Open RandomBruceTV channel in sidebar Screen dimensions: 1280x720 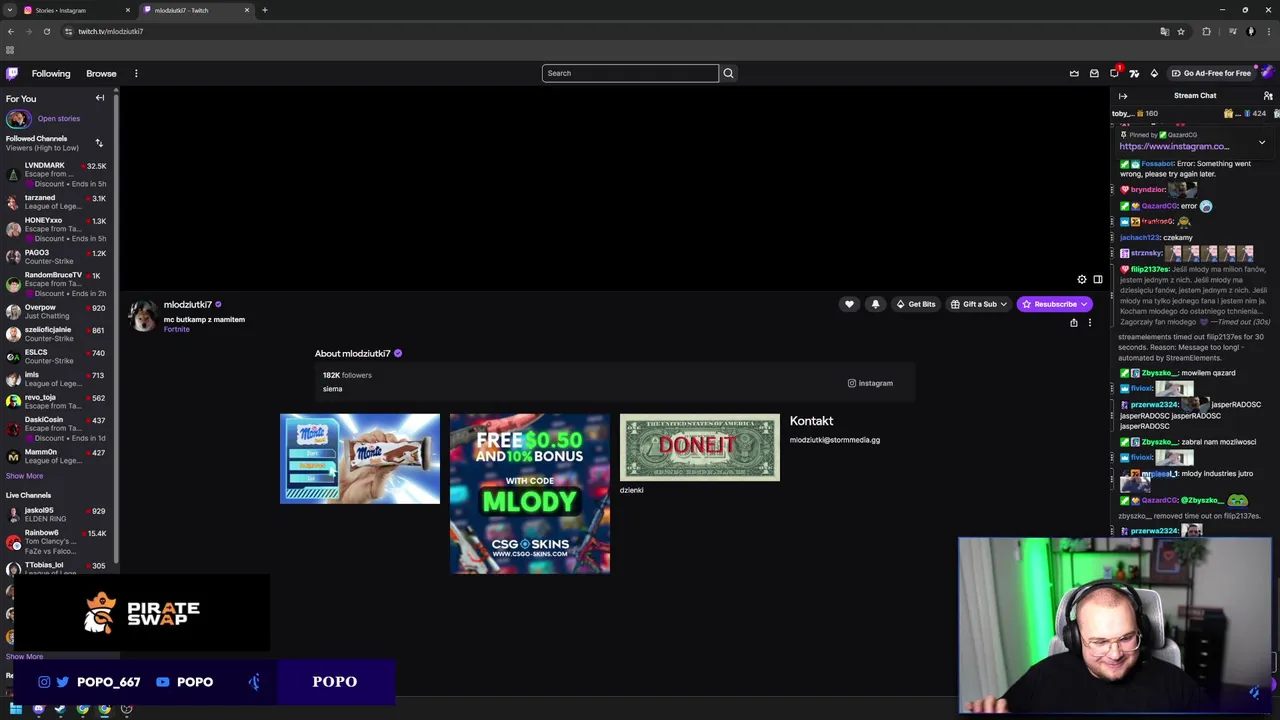(x=59, y=284)
